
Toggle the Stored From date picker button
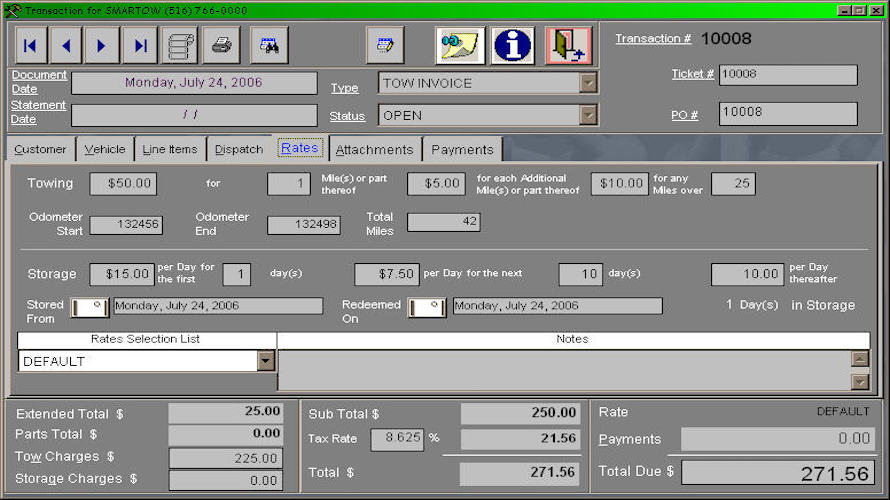[89, 306]
